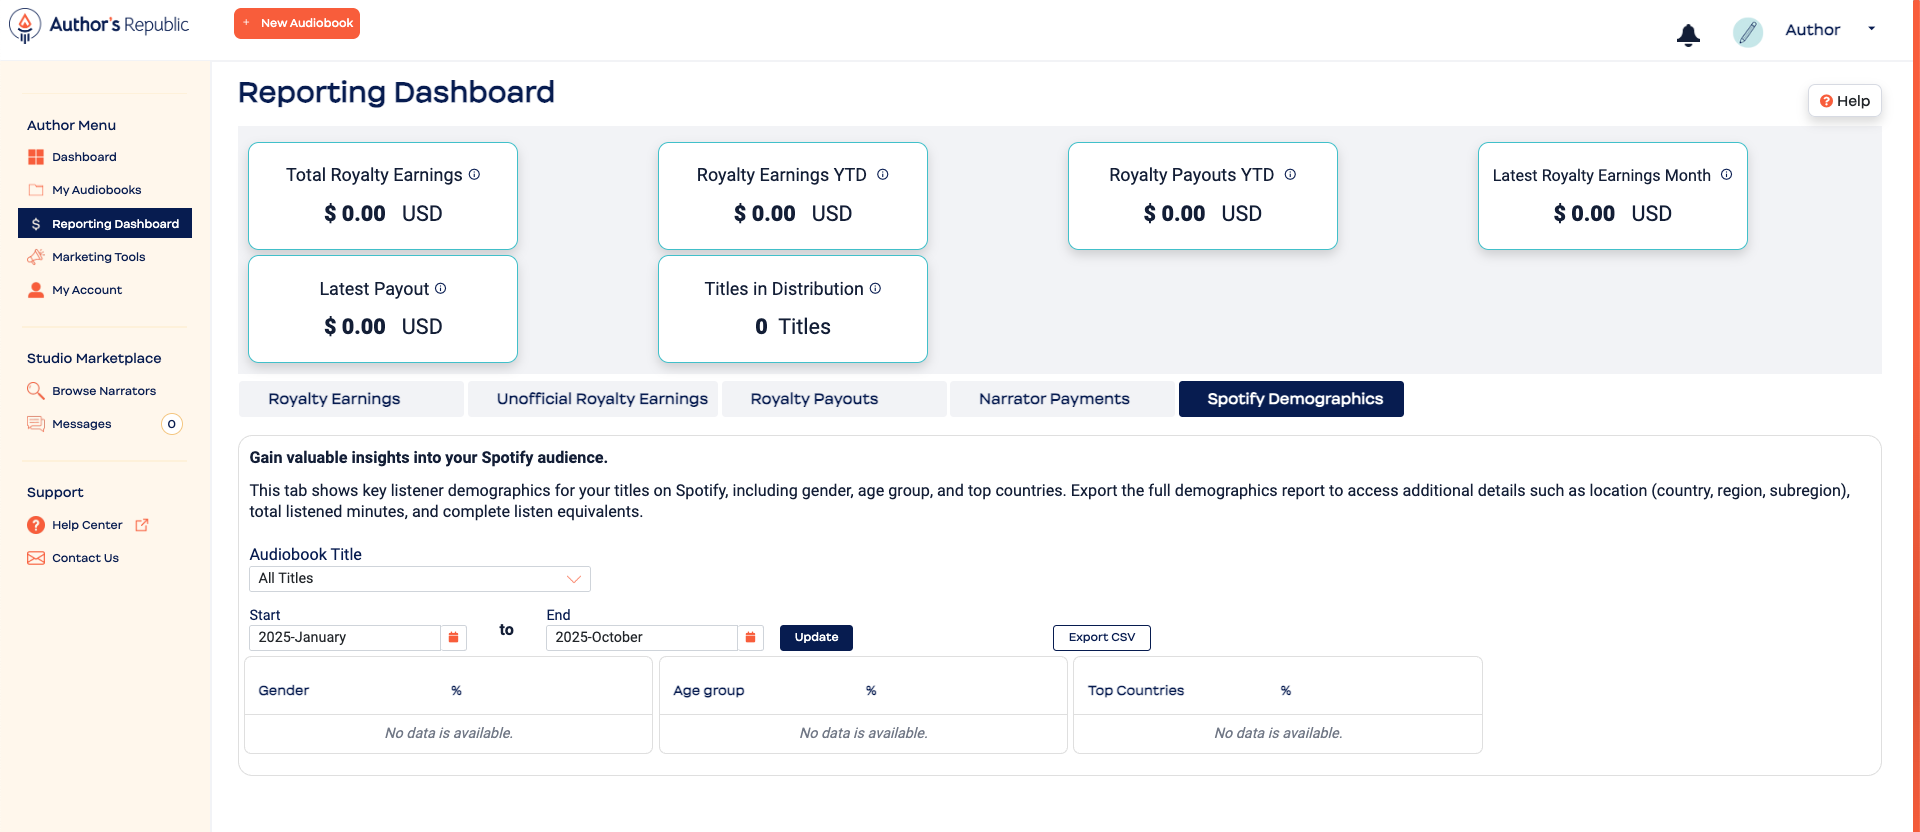
Task: Click the My Audiobooks folder icon
Action: coord(36,190)
